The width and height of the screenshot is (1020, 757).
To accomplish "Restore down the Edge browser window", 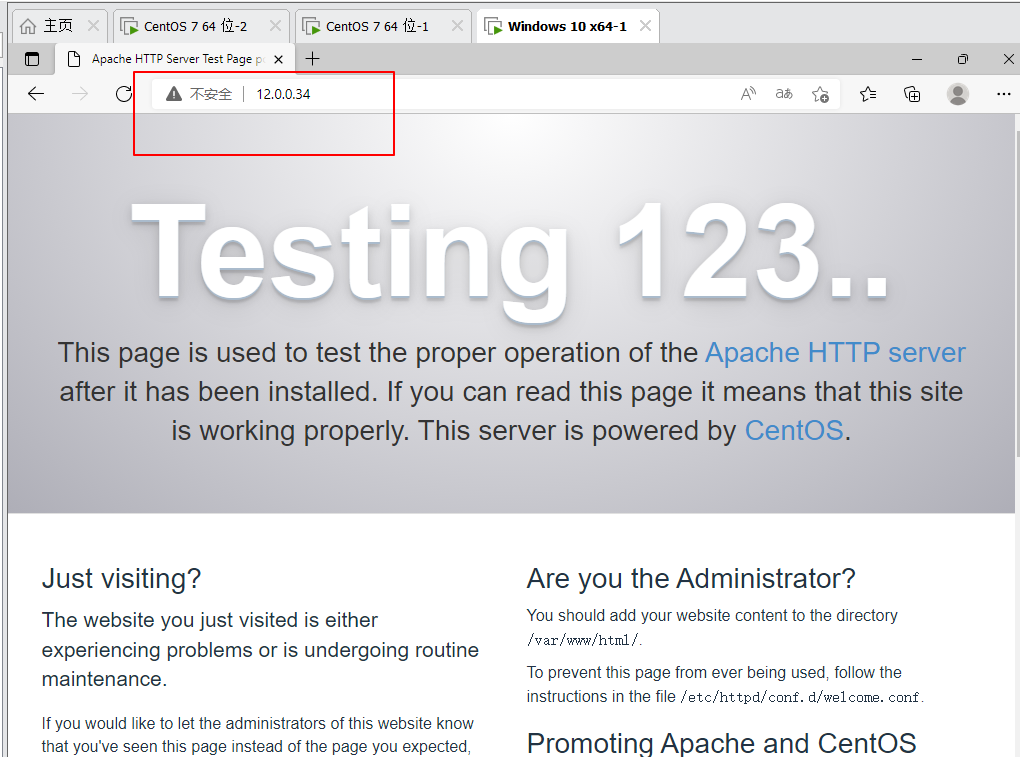I will pos(963,59).
